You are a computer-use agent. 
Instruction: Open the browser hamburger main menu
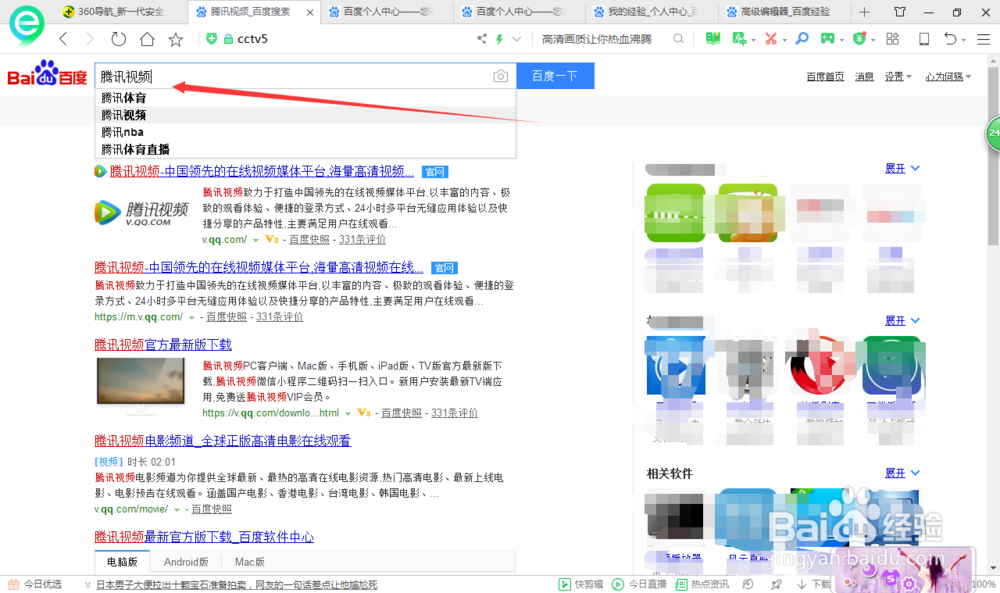[x=983, y=39]
